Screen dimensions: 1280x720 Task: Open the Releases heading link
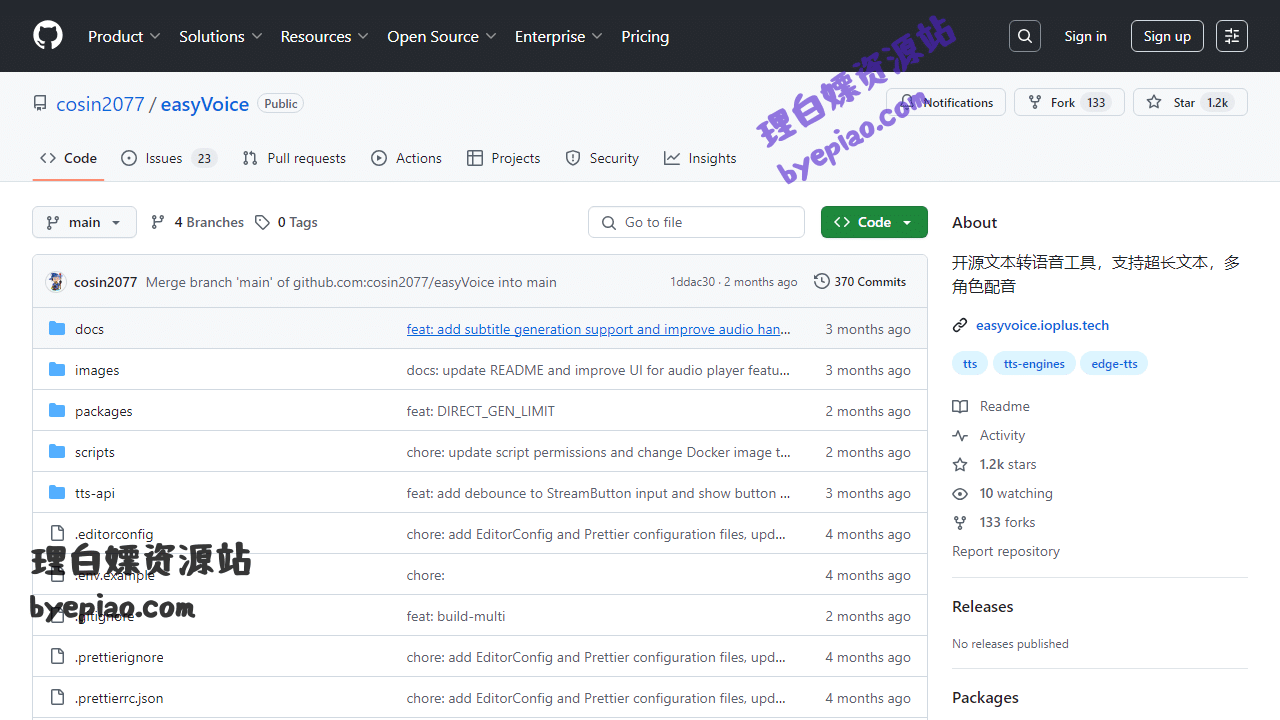coord(982,606)
